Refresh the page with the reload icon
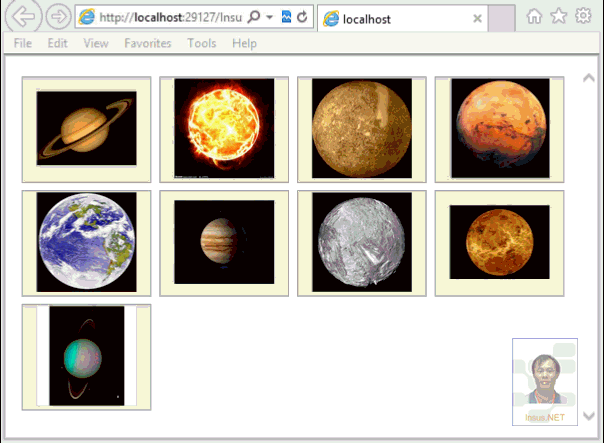 pos(302,17)
